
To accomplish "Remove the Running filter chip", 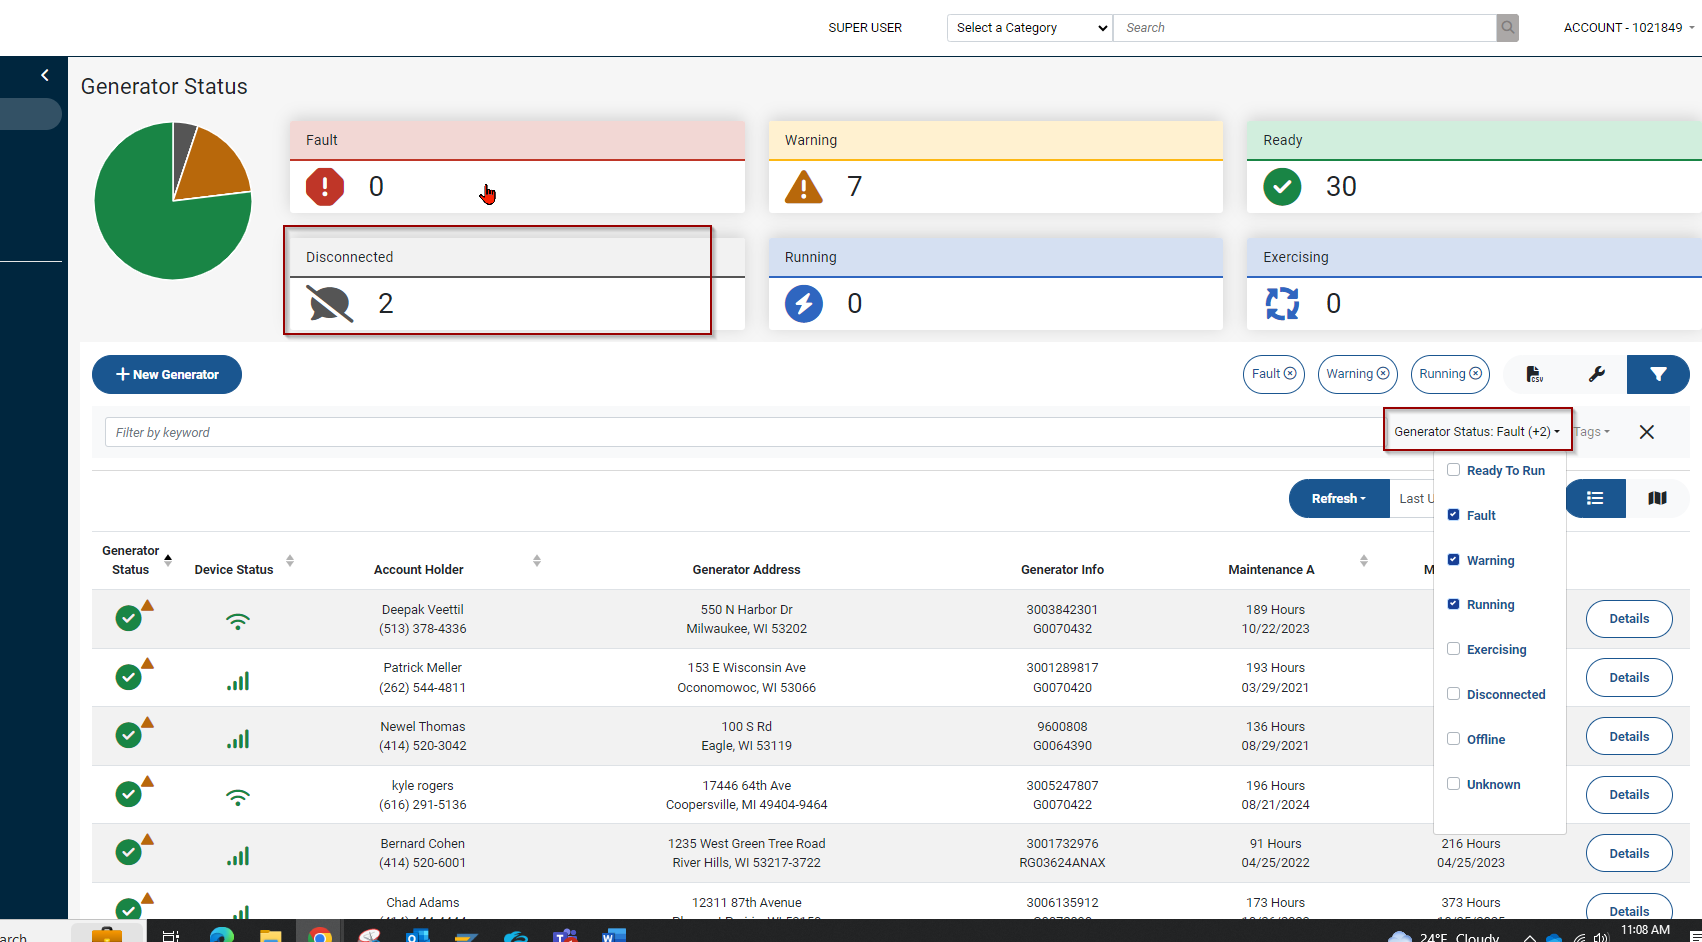I will (1475, 373).
